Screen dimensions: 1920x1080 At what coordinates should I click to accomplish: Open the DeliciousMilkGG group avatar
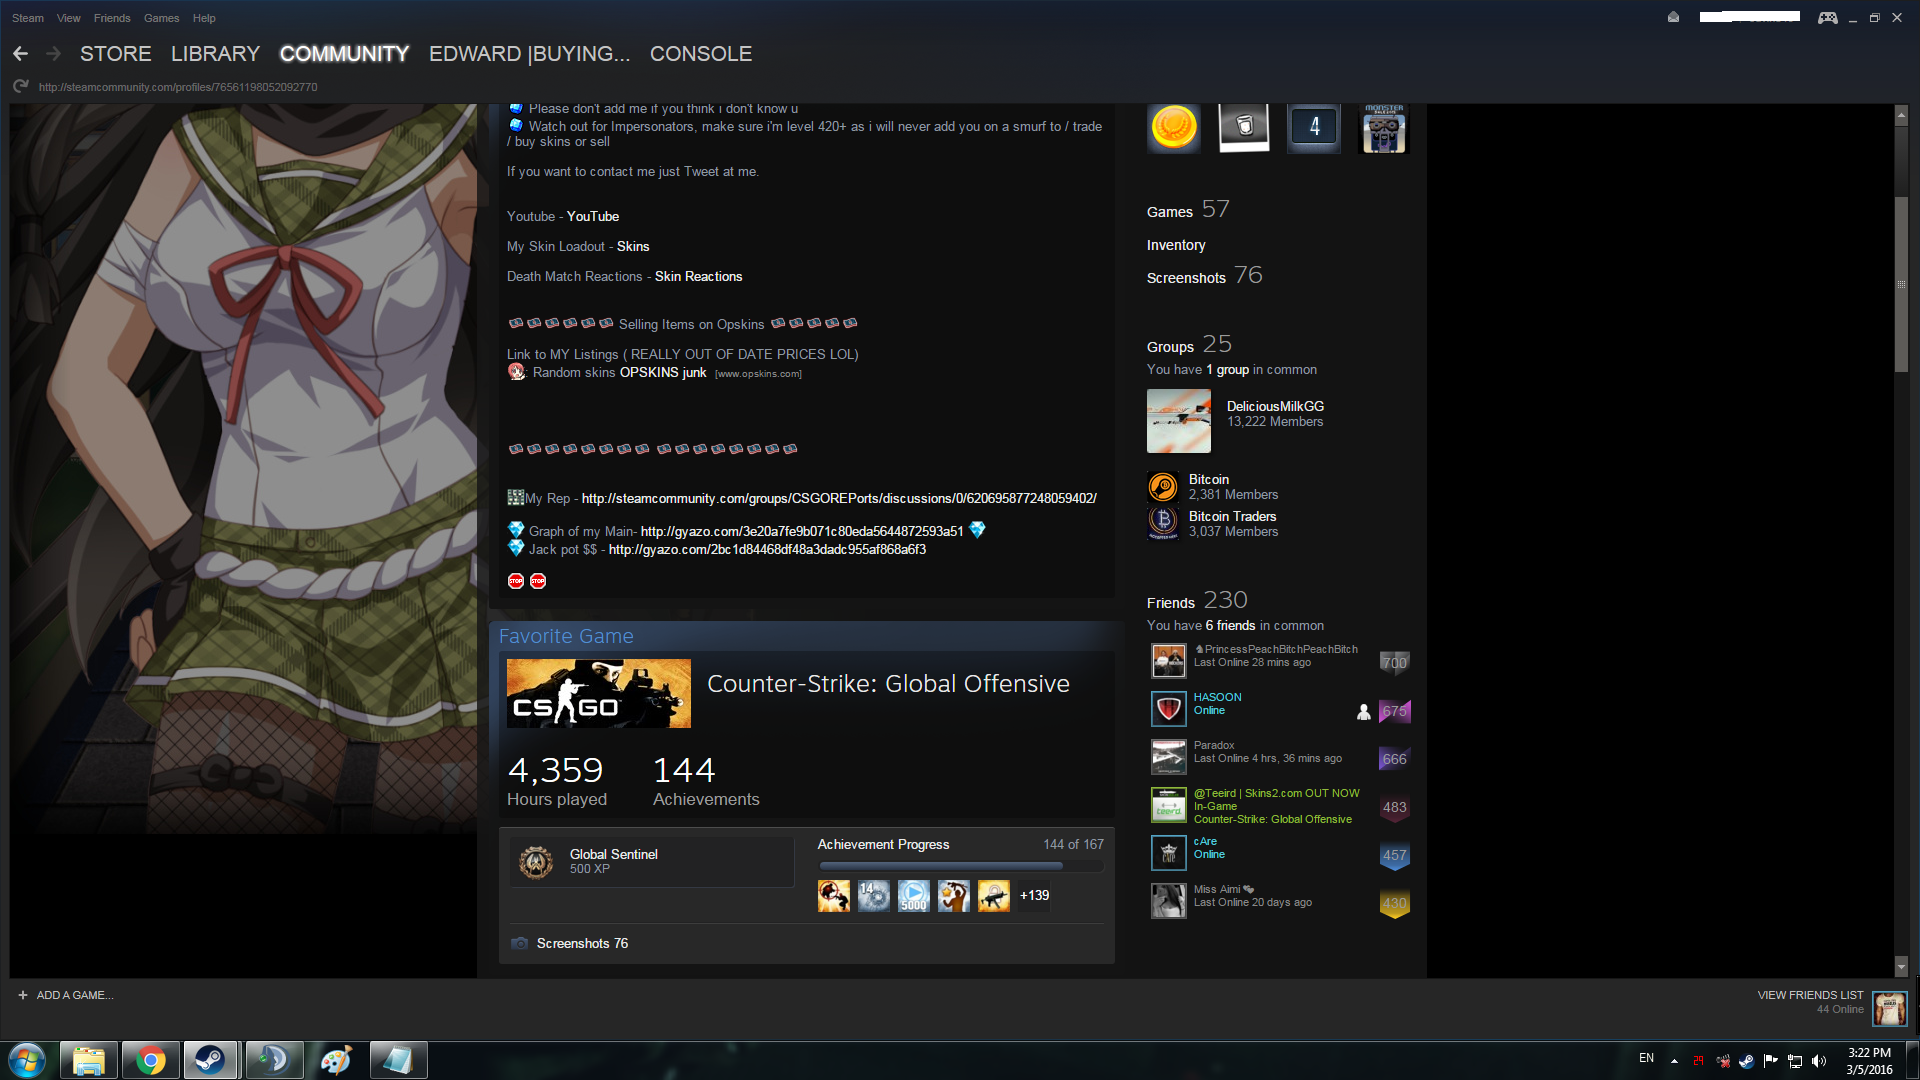point(1178,421)
